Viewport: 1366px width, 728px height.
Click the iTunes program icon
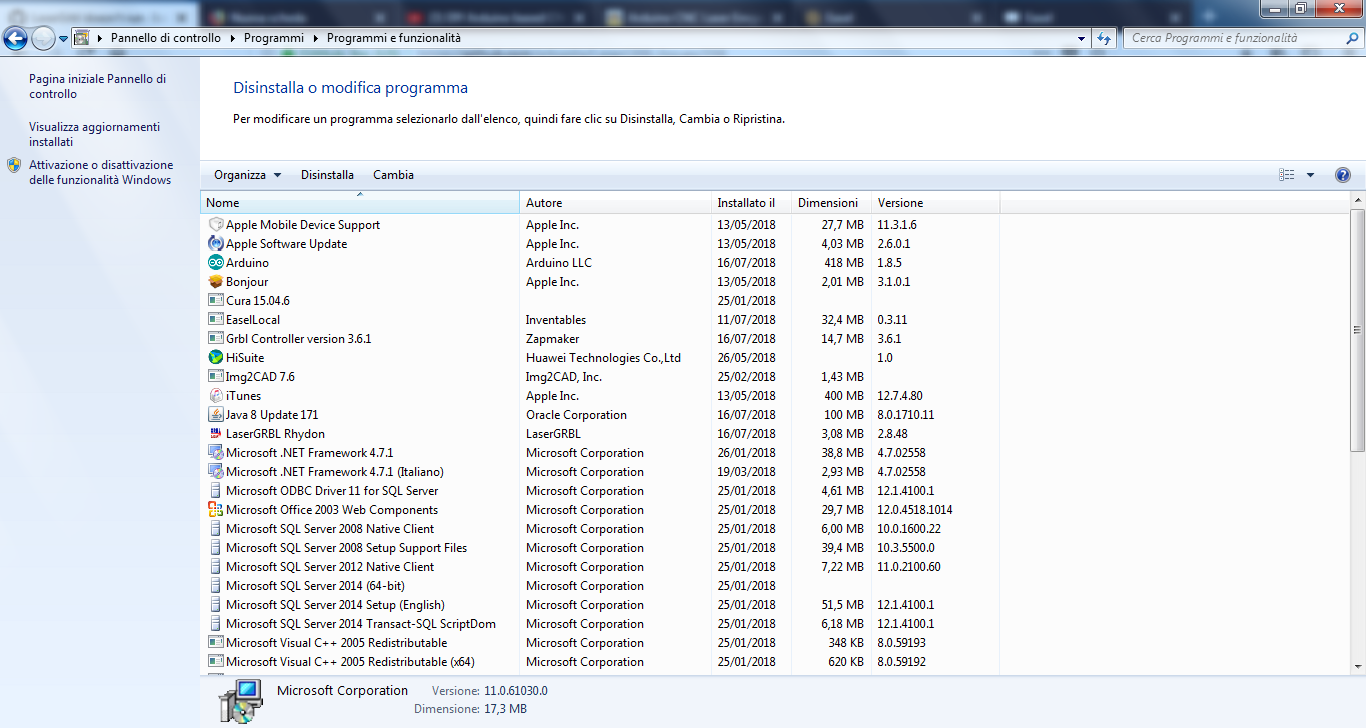[x=215, y=396]
